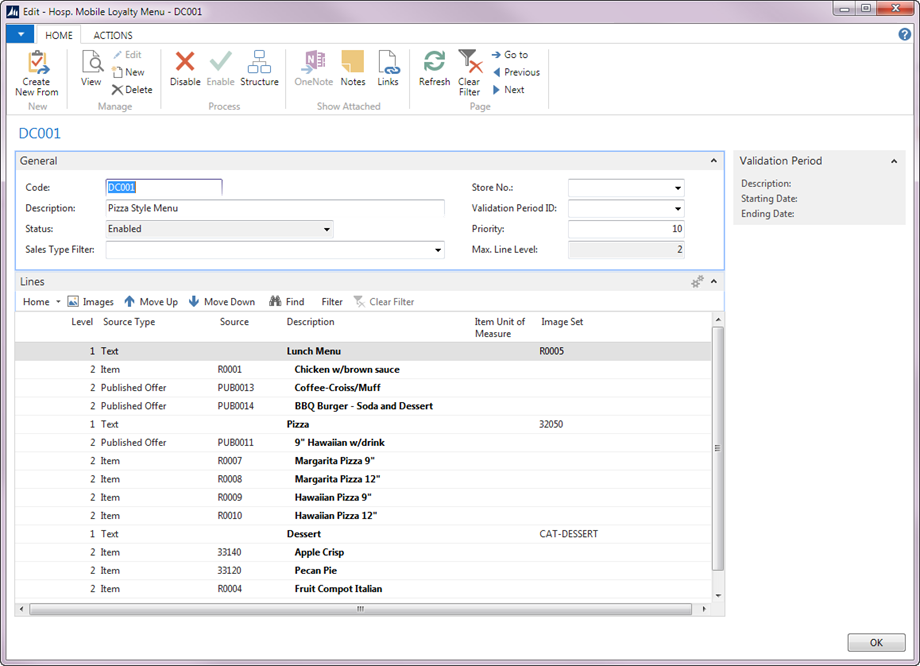The height and width of the screenshot is (666, 920).
Task: Open Validation Period ID dropdown
Action: [677, 209]
